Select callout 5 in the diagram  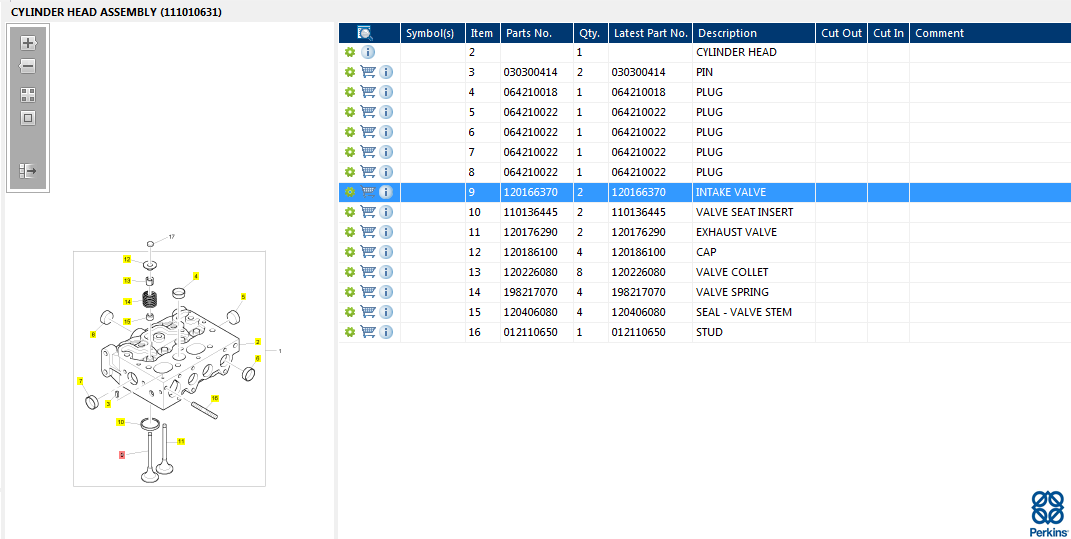point(243,296)
